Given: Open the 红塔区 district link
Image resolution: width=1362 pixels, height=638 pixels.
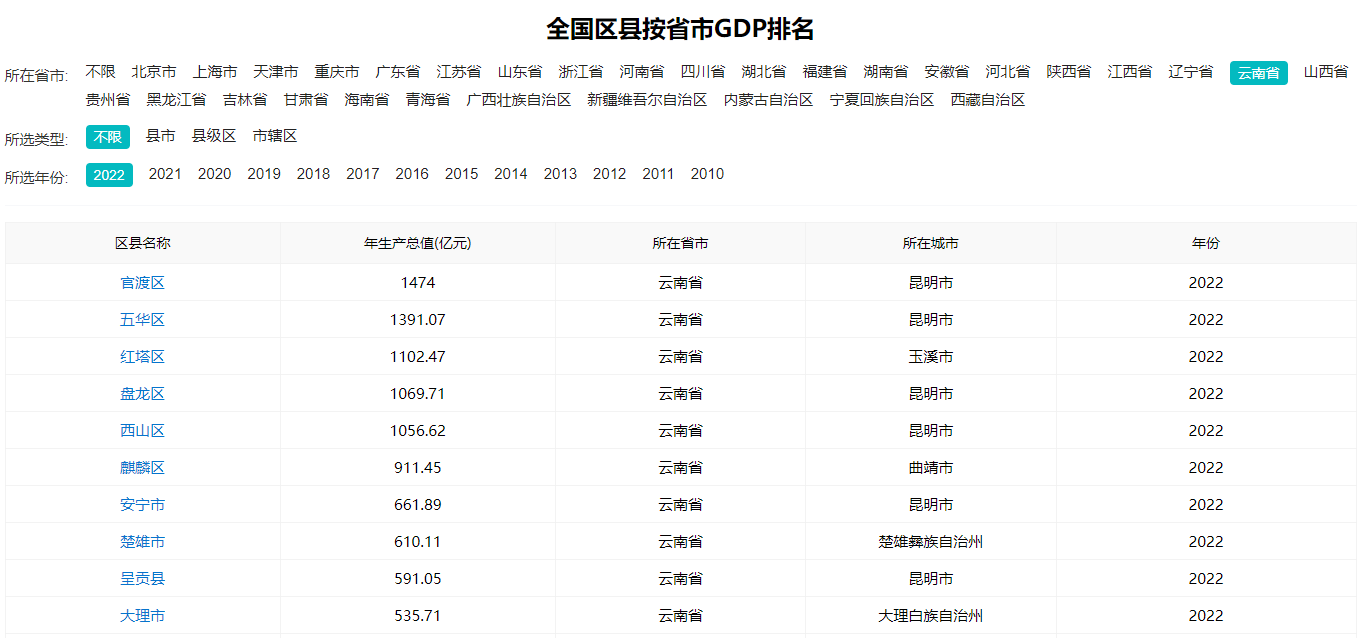Looking at the screenshot, I should point(142,356).
